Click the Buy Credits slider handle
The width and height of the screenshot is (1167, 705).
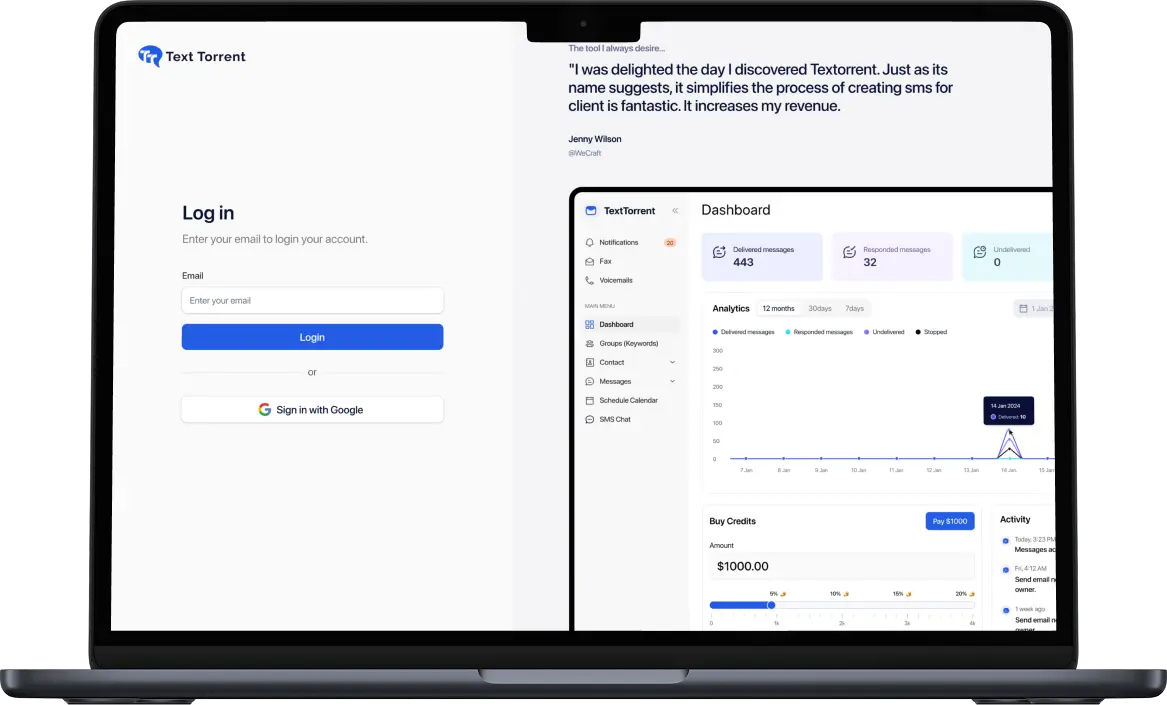(771, 605)
